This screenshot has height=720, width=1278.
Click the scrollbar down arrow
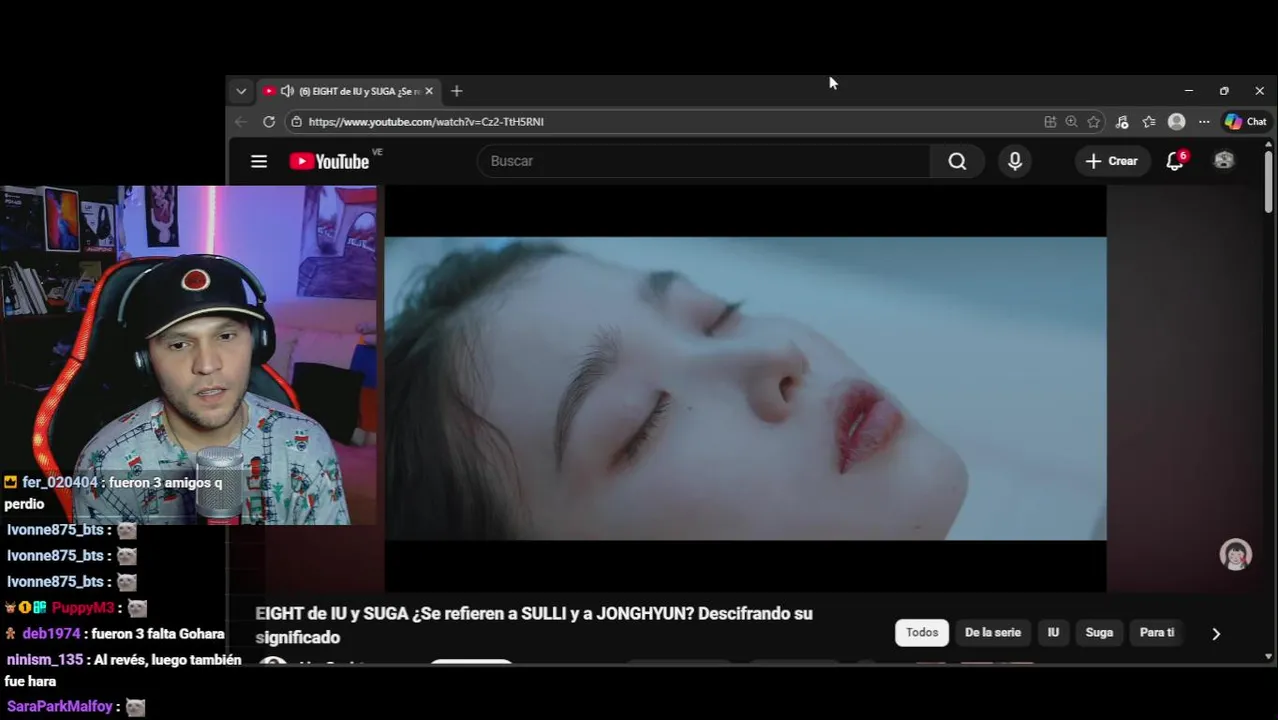[x=1268, y=657]
